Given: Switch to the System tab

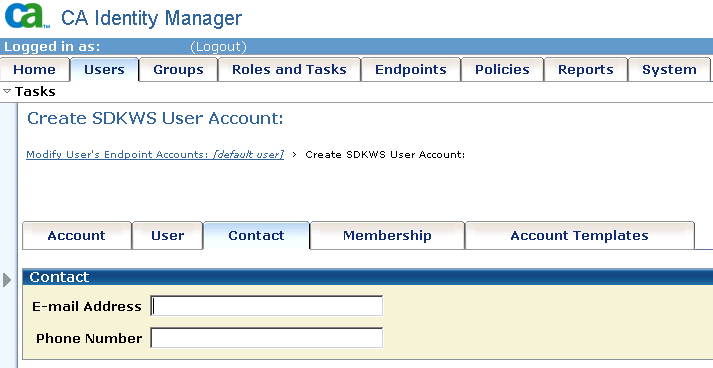Looking at the screenshot, I should tap(669, 70).
